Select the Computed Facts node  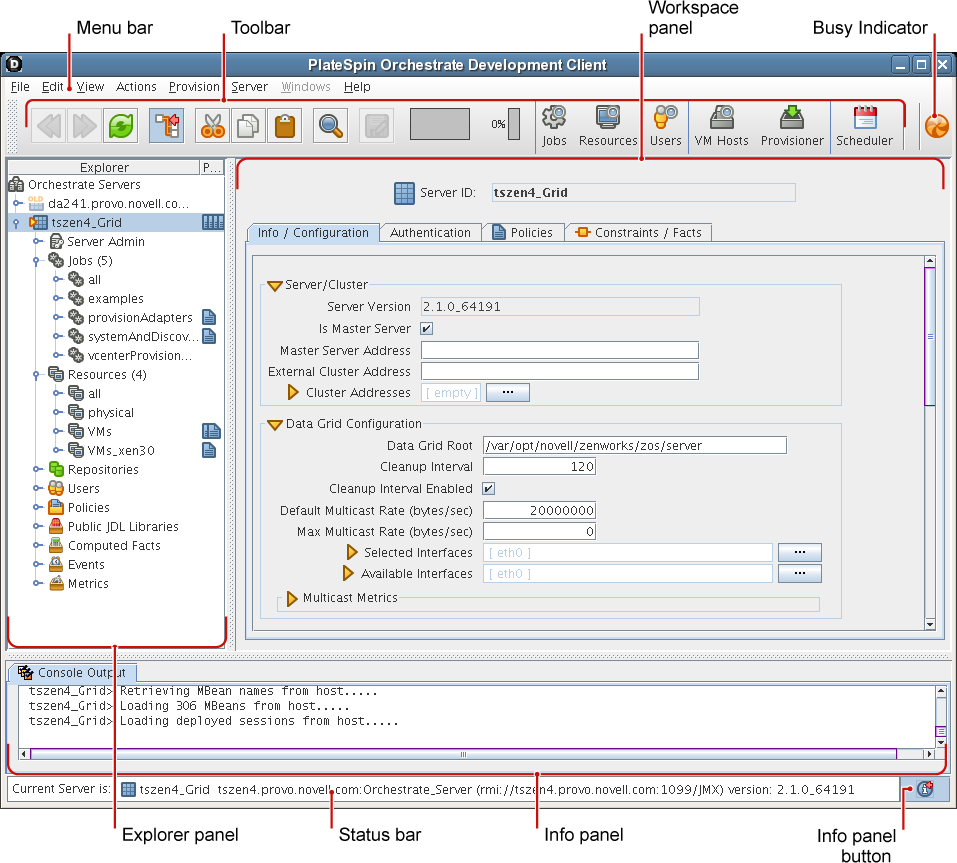pos(105,545)
